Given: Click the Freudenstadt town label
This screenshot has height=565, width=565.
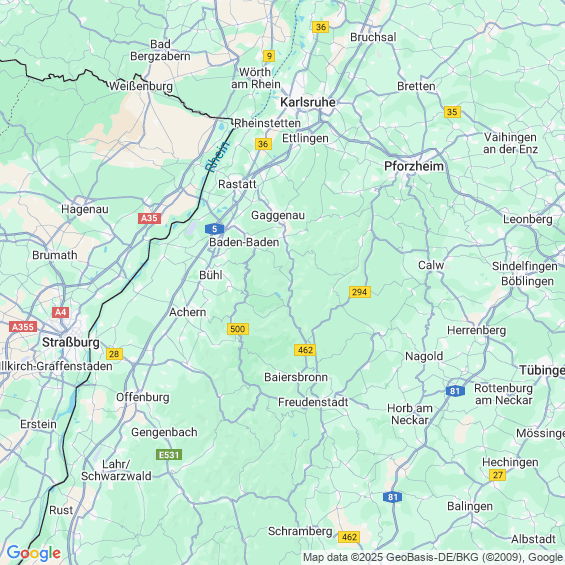Looking at the screenshot, I should pyautogui.click(x=313, y=402).
